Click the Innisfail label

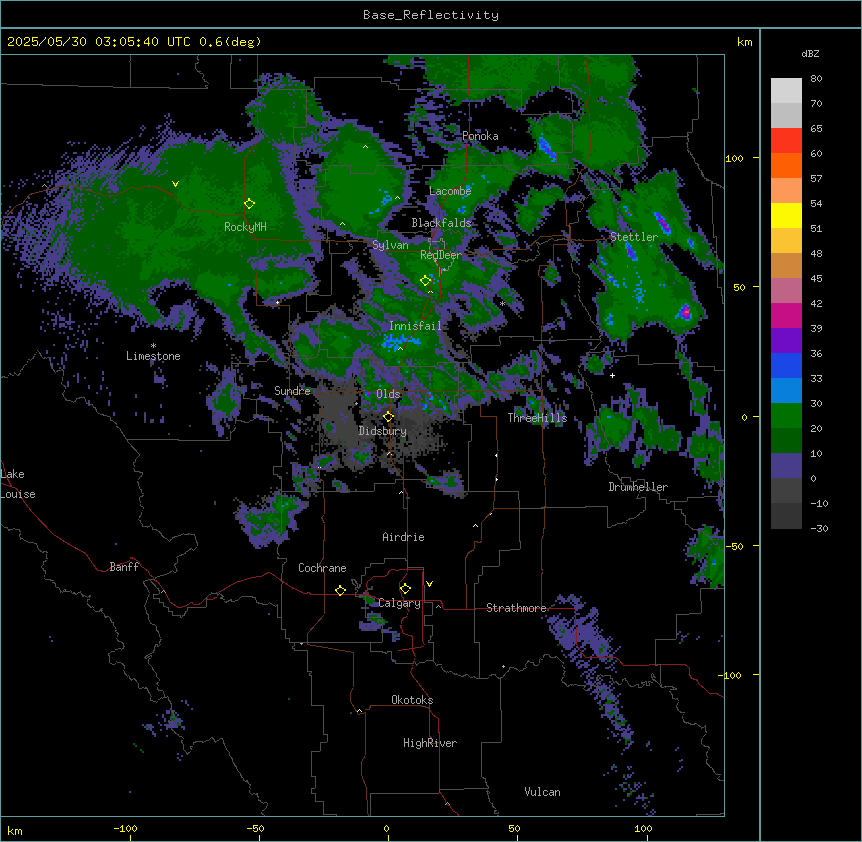415,326
